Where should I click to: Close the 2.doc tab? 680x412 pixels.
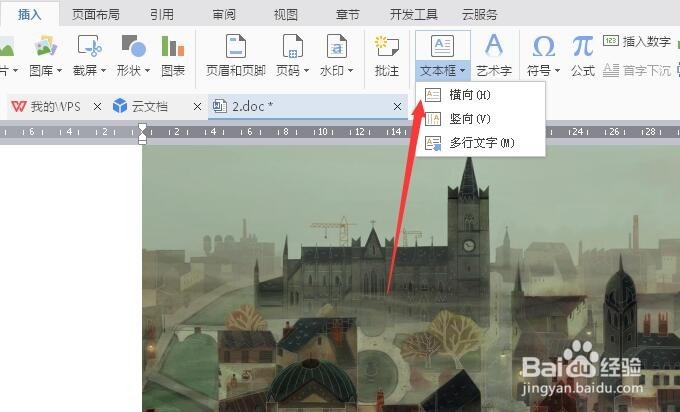[397, 106]
